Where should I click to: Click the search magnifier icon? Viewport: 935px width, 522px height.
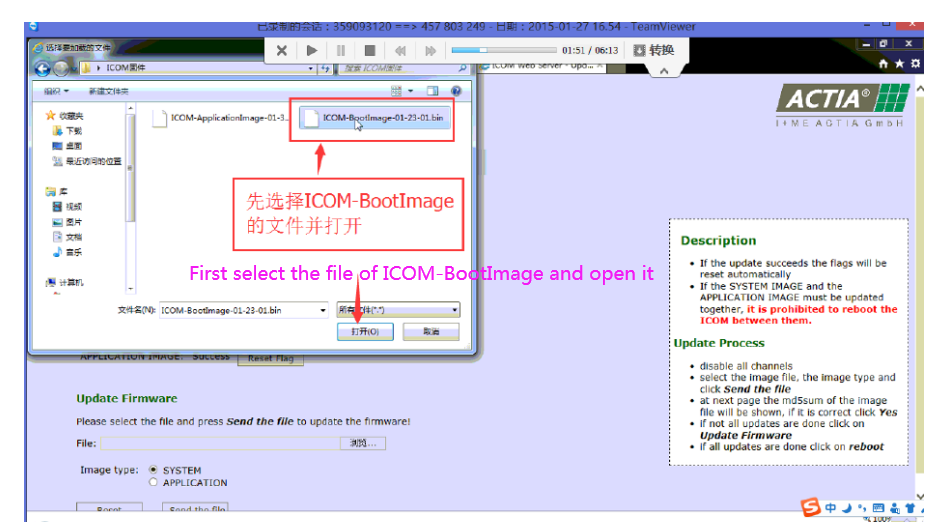coord(462,68)
